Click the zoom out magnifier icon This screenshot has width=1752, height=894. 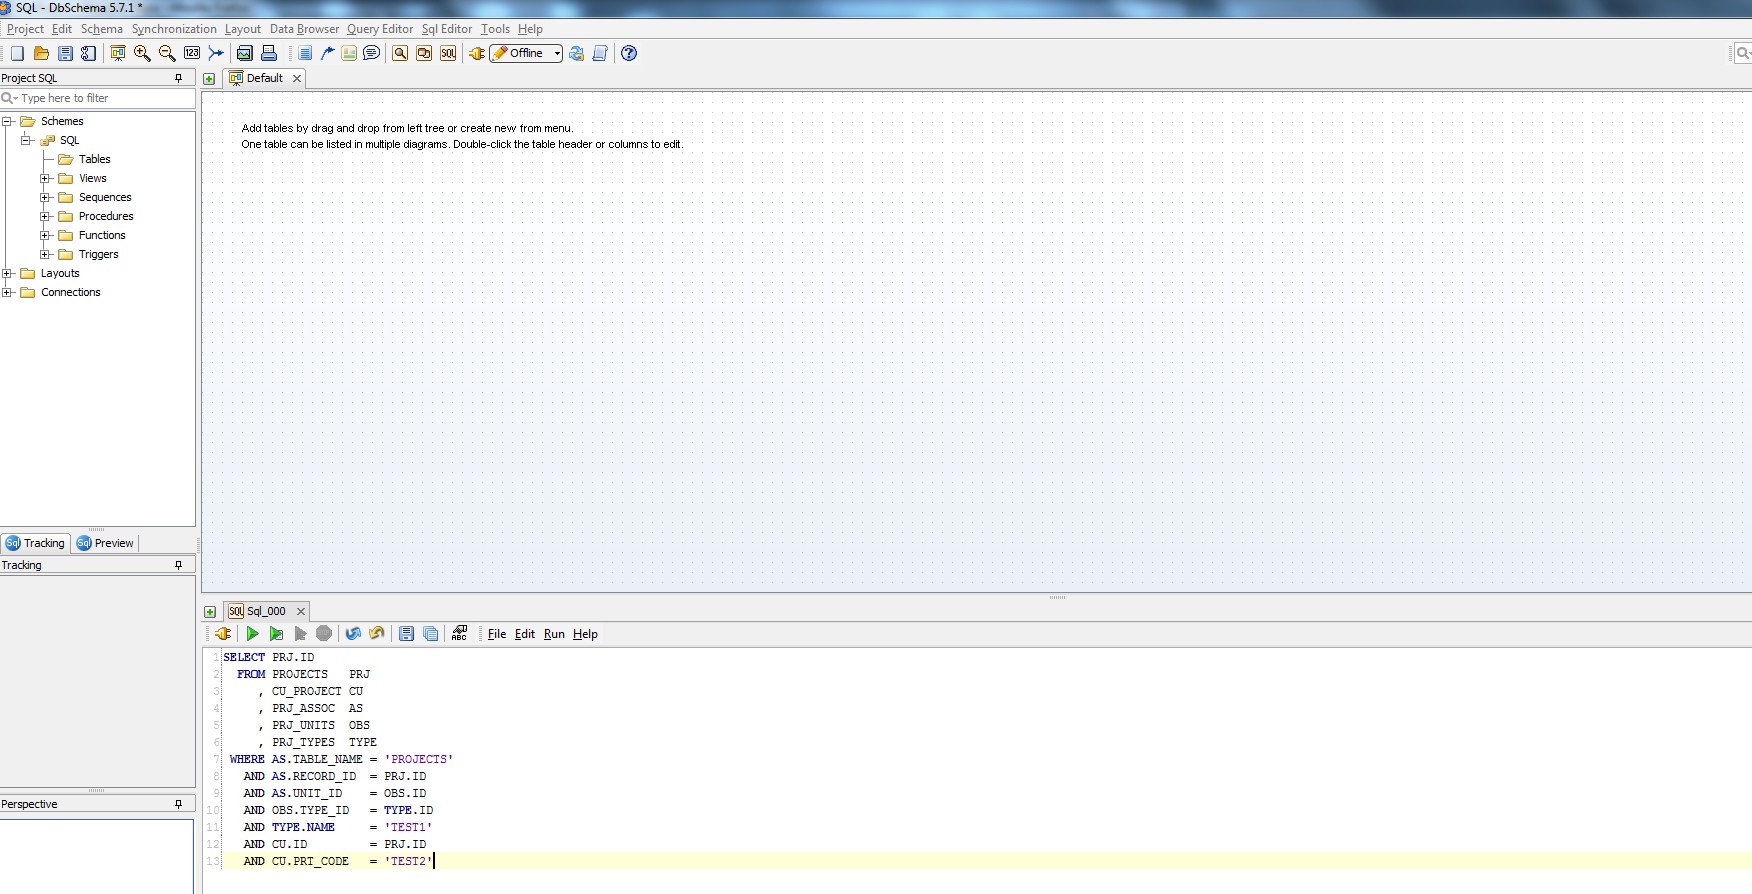tap(167, 53)
